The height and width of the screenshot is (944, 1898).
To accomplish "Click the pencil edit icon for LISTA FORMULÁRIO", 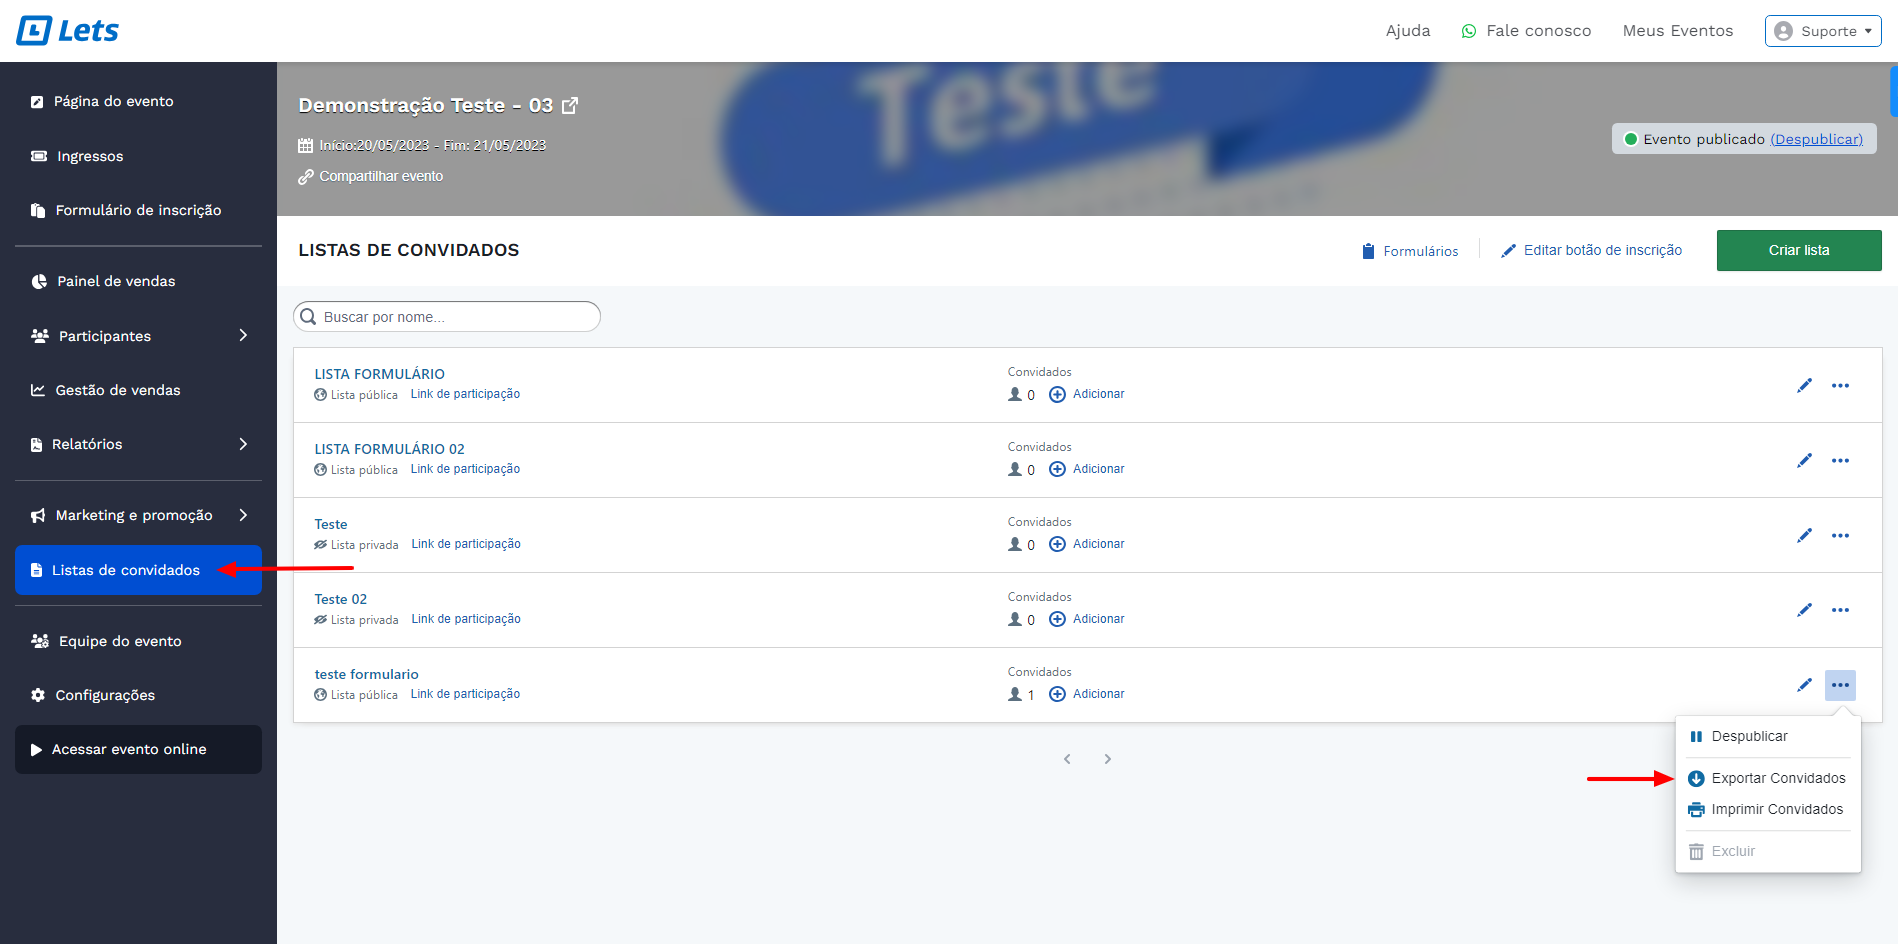I will [x=1804, y=386].
